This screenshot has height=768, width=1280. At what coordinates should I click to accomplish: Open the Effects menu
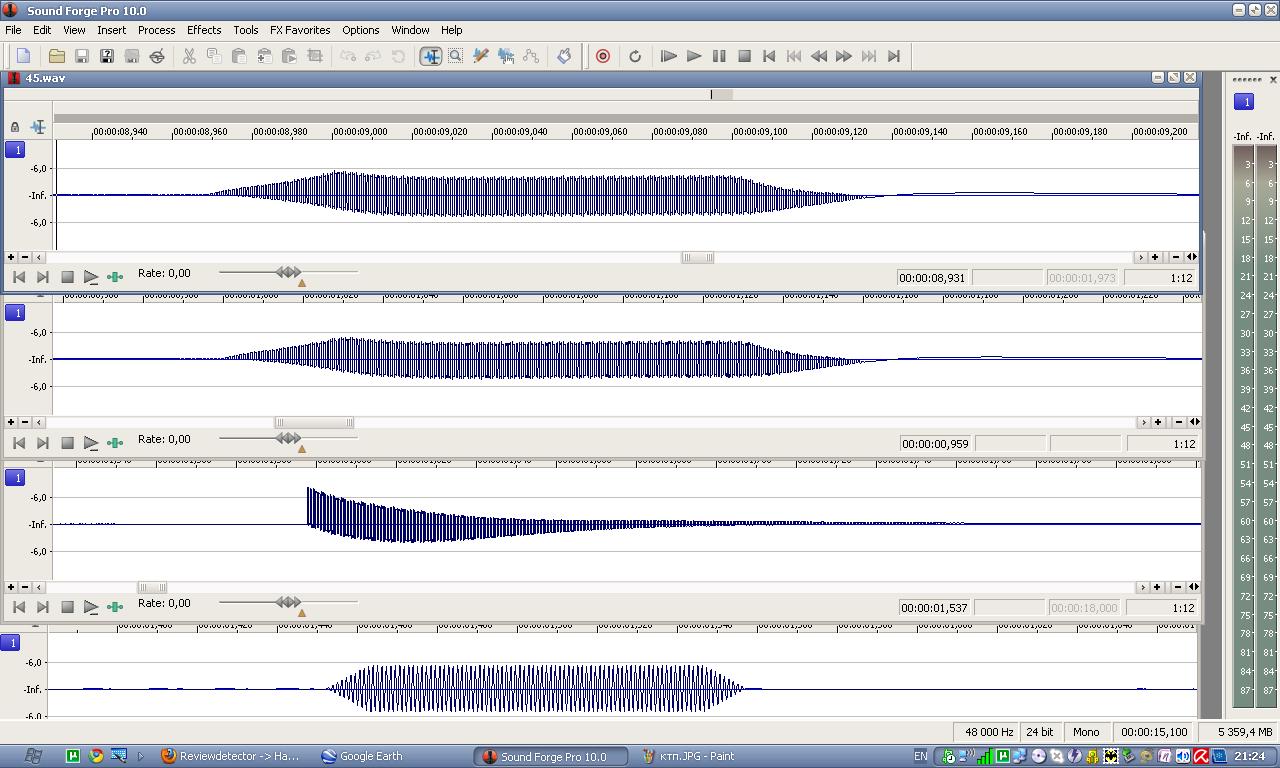coord(204,30)
